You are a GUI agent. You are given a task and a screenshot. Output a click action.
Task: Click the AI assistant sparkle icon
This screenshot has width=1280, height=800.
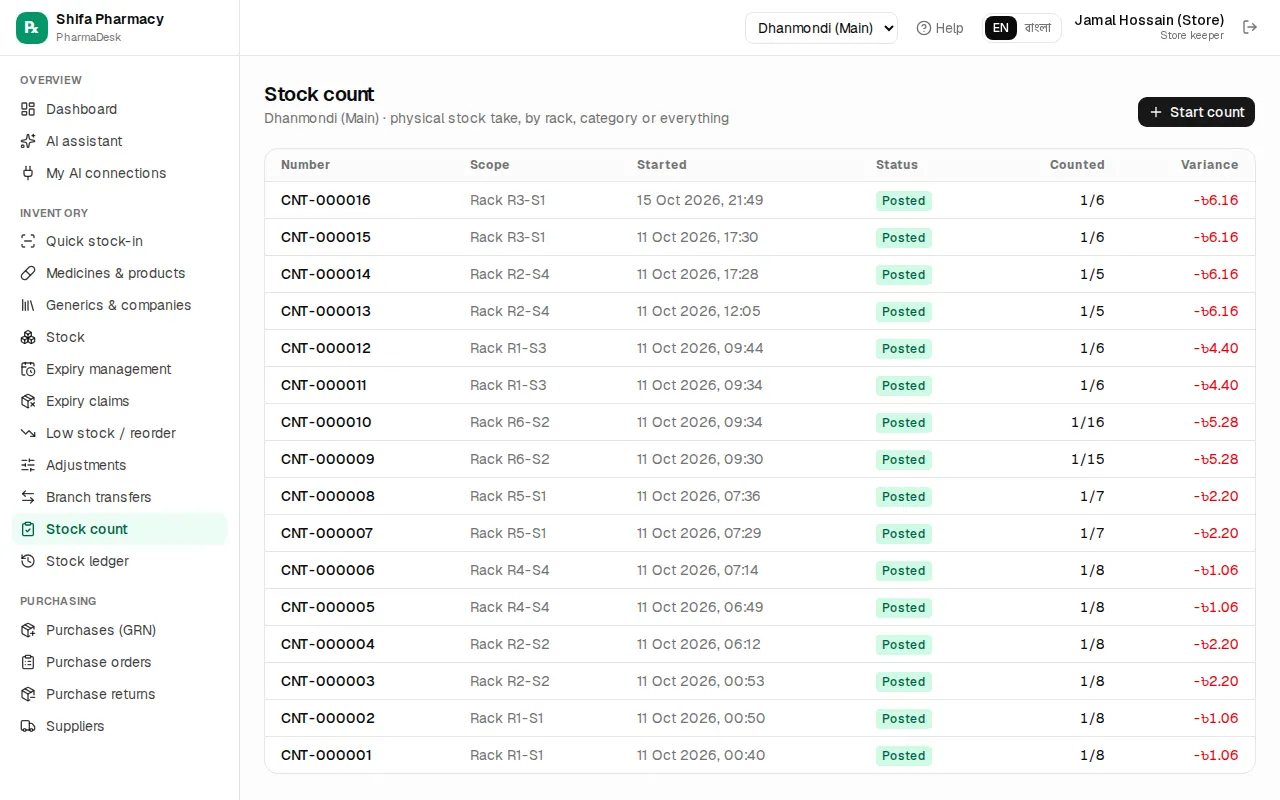(28, 141)
